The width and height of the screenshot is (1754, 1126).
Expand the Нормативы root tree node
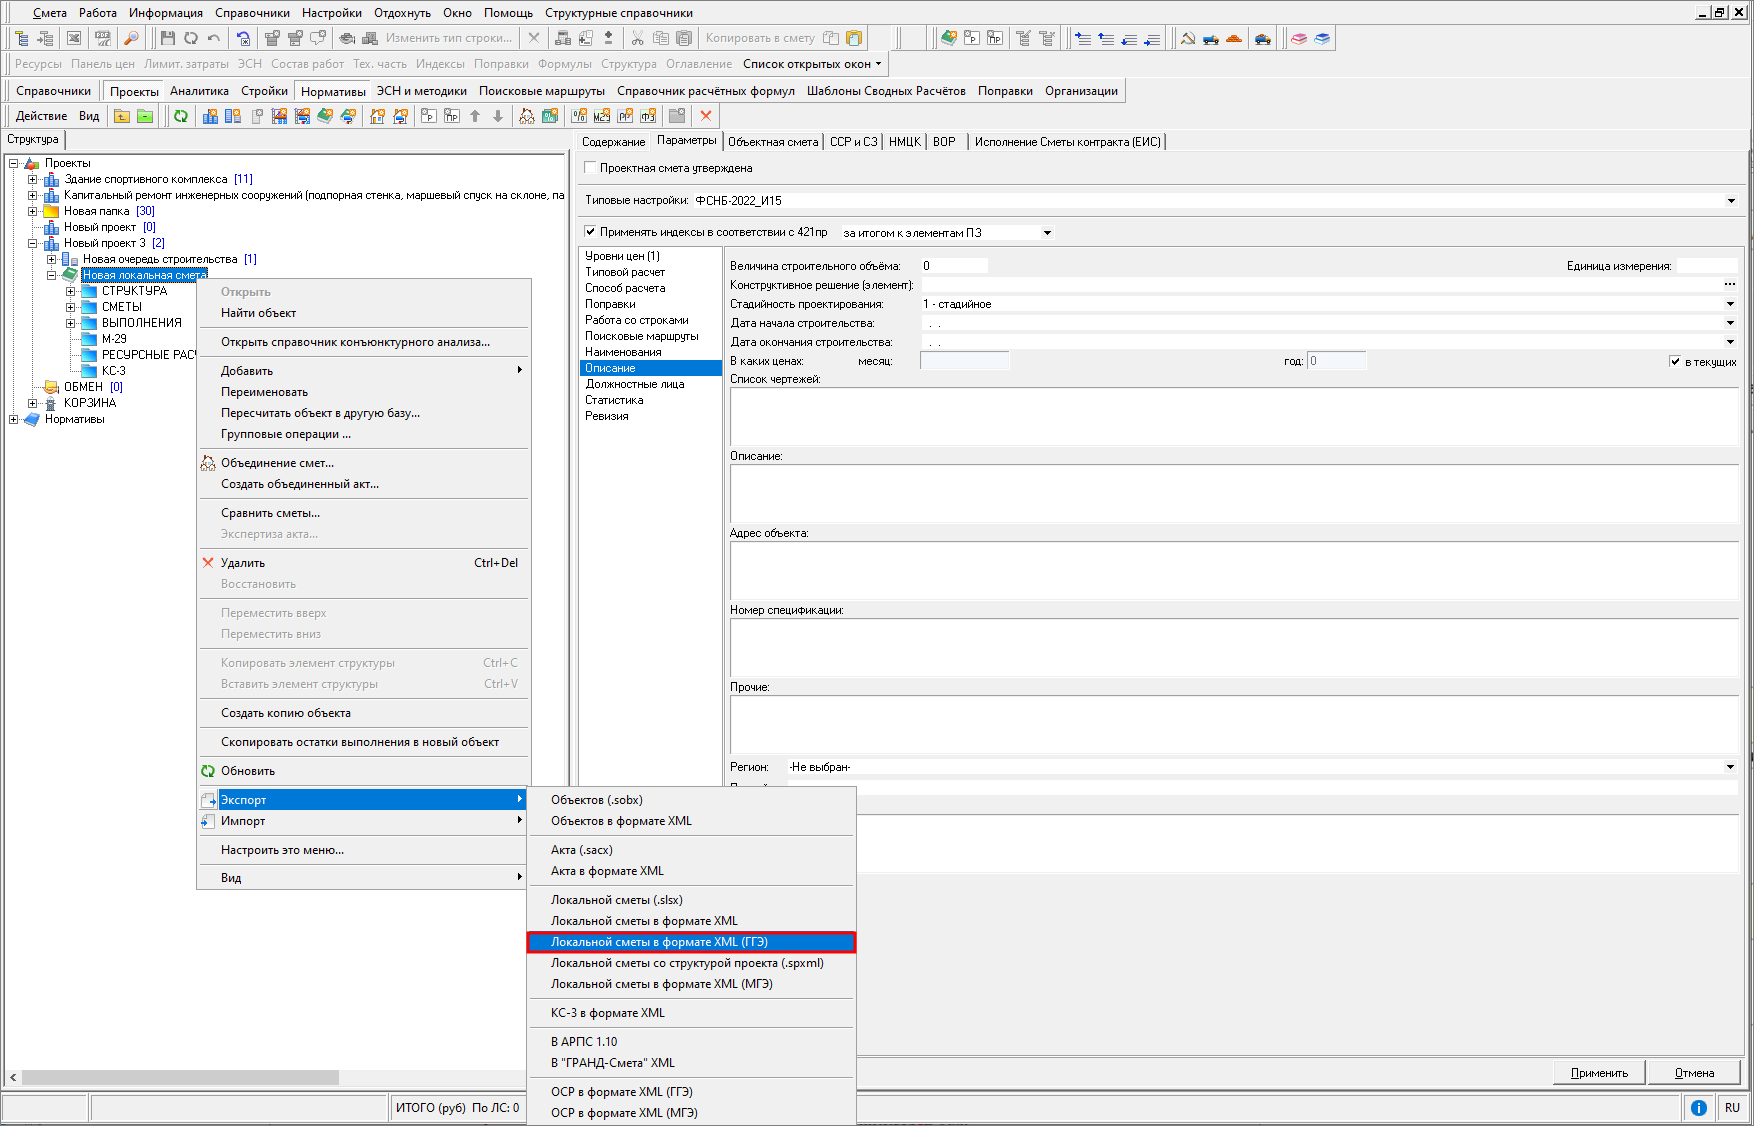click(13, 419)
